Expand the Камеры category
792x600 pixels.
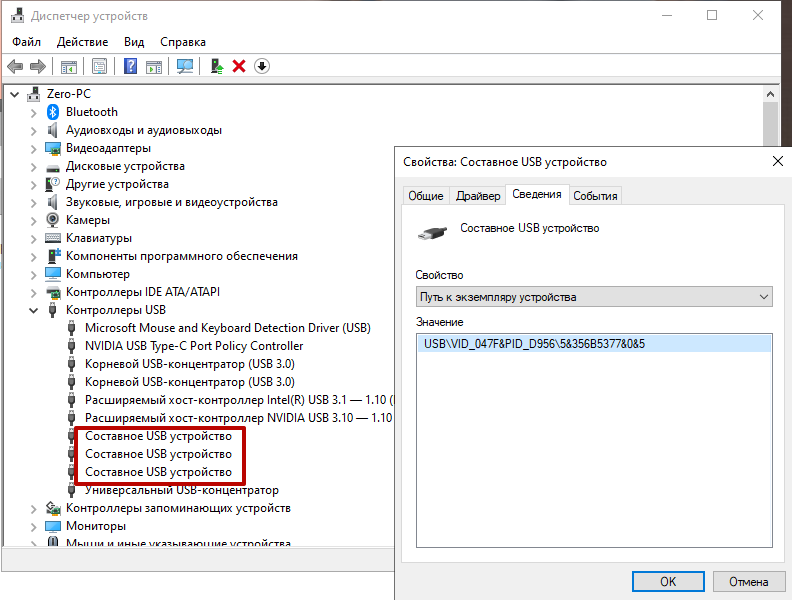click(x=33, y=221)
